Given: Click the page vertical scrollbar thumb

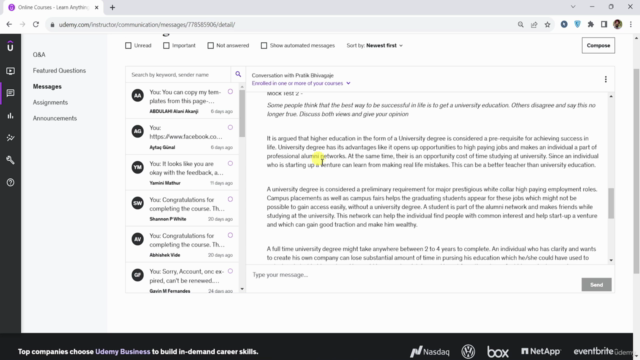Looking at the screenshot, I should click(x=636, y=171).
